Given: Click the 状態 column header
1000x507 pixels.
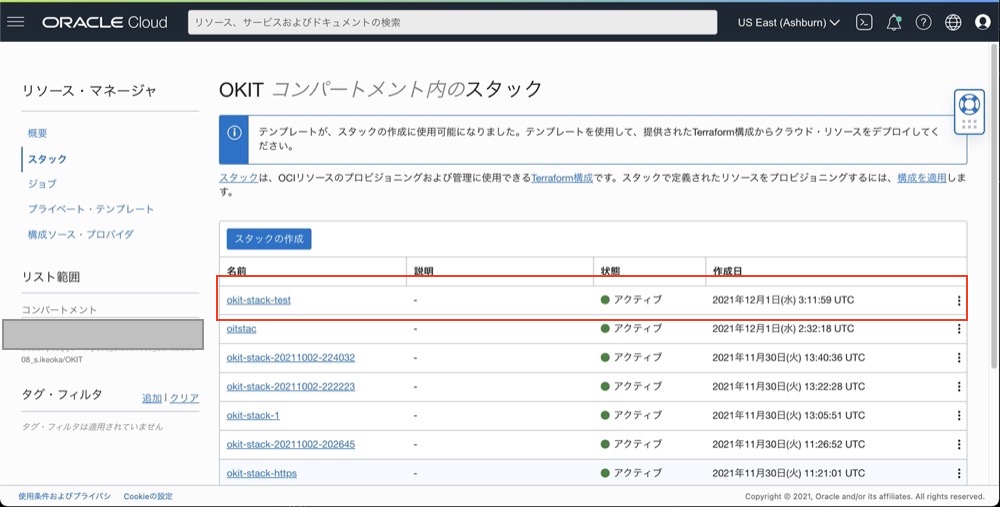Looking at the screenshot, I should coord(610,271).
